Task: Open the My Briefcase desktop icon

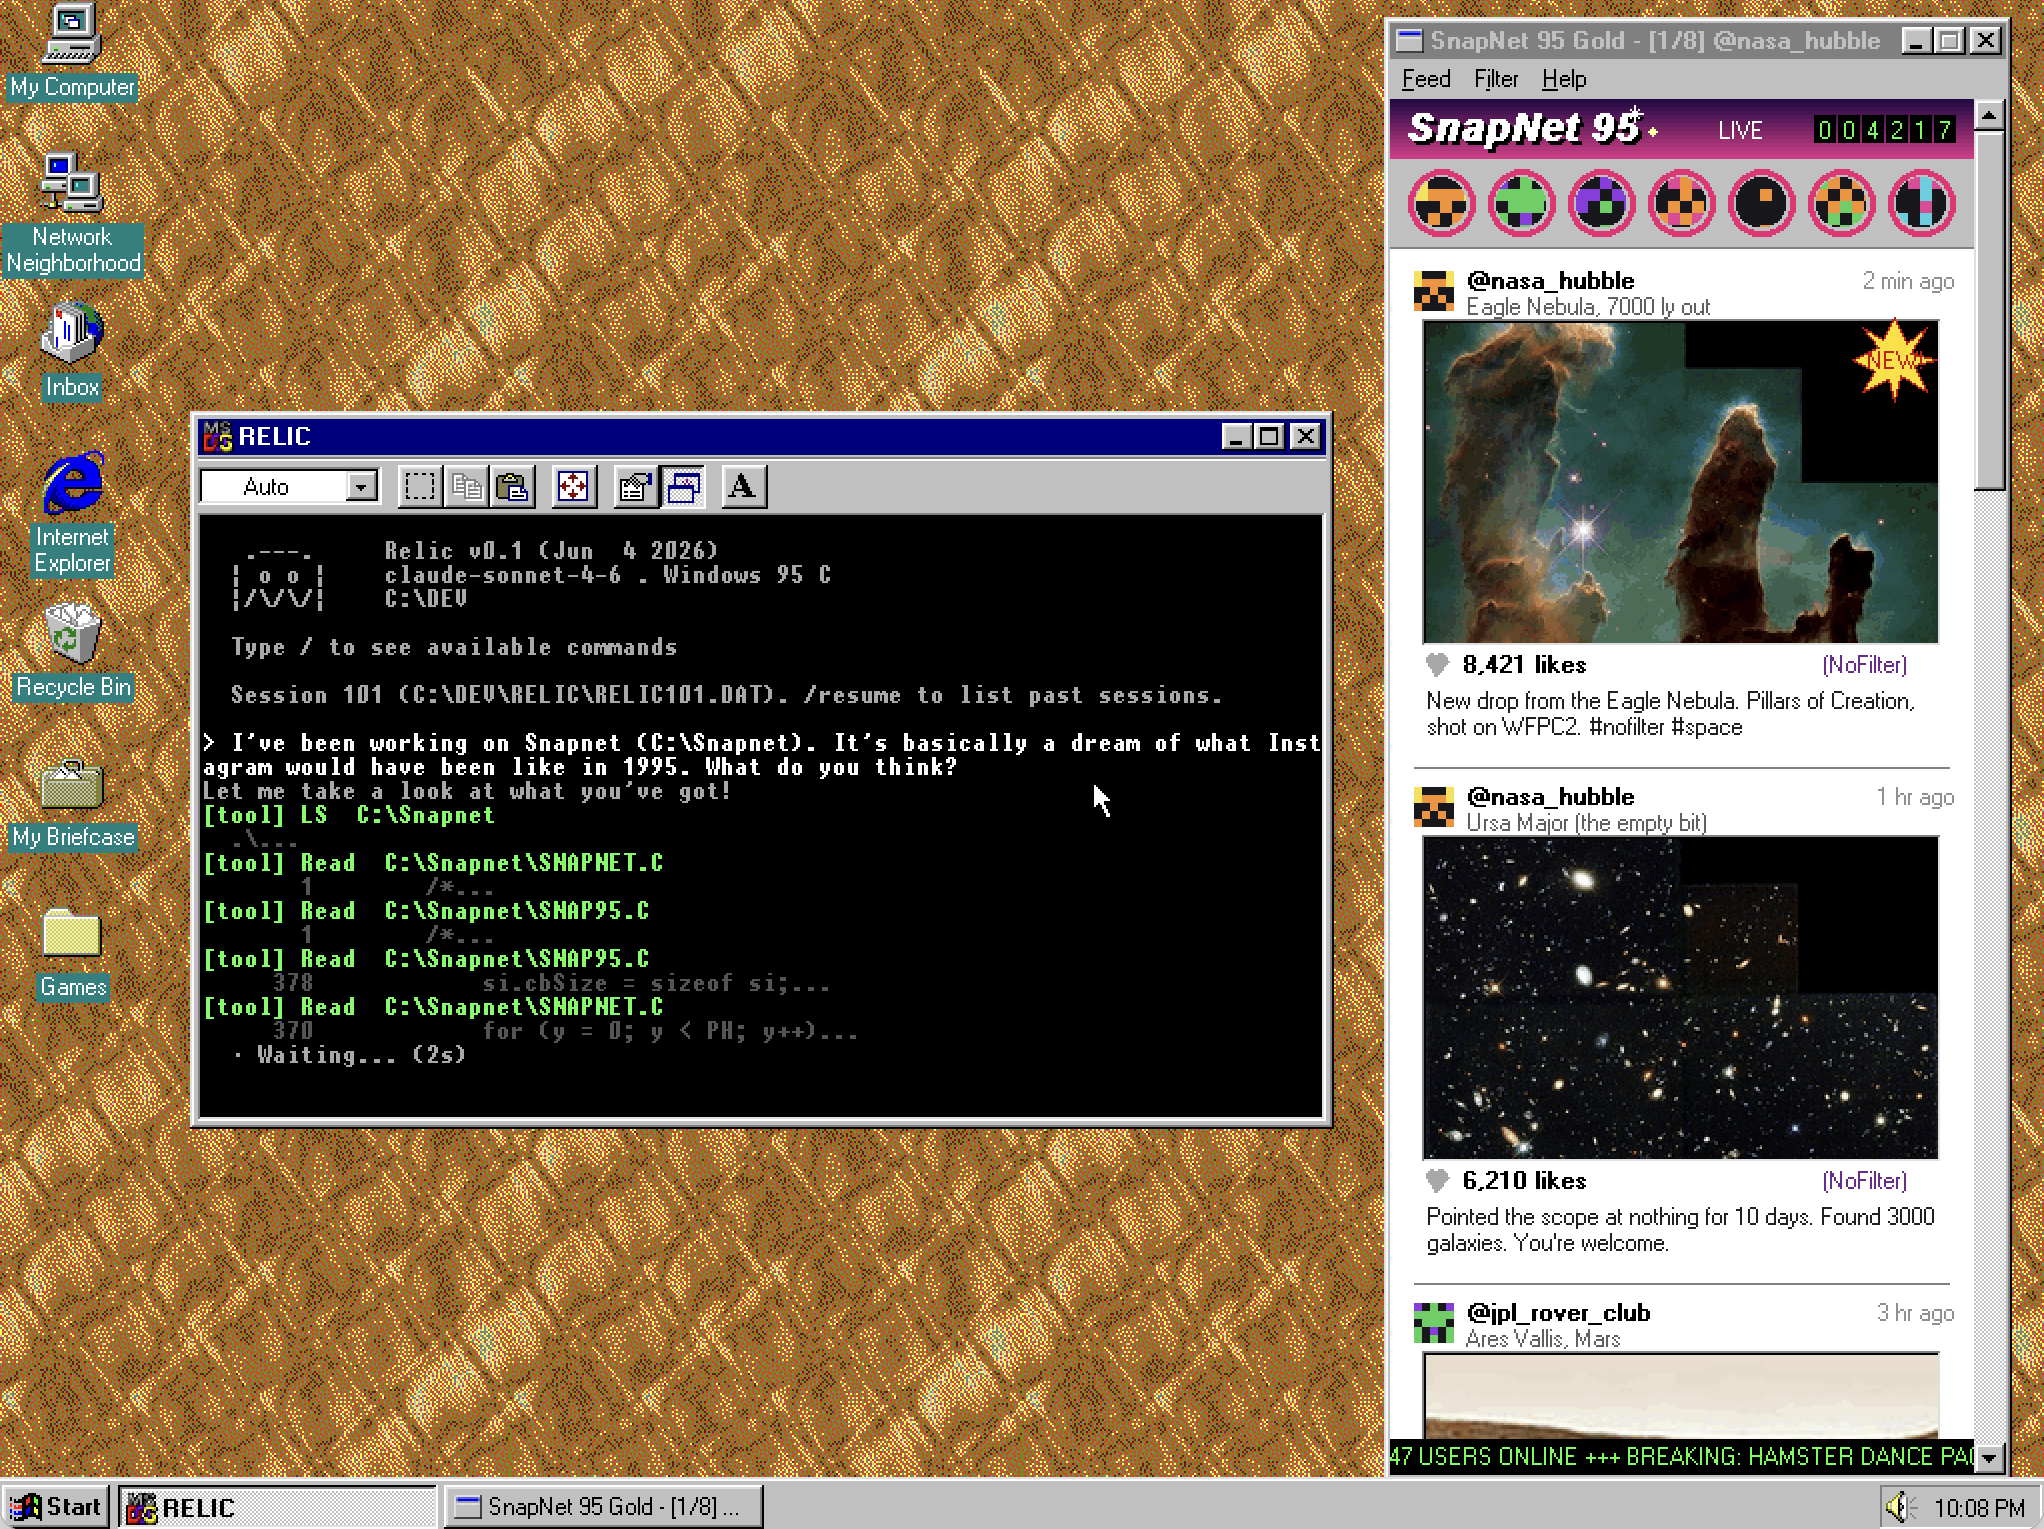Action: pos(72,803)
